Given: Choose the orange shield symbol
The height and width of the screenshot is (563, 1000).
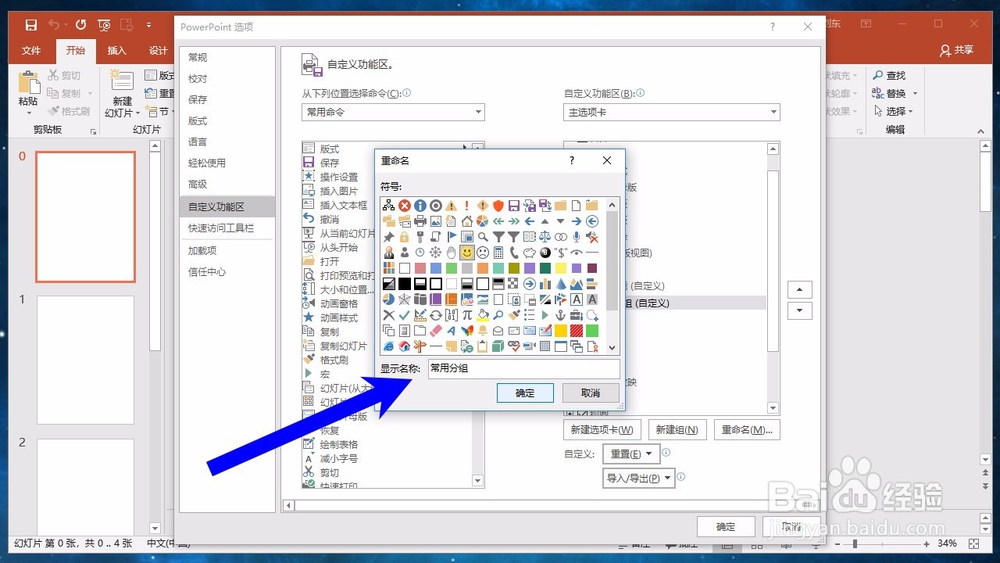Looking at the screenshot, I should 498,205.
